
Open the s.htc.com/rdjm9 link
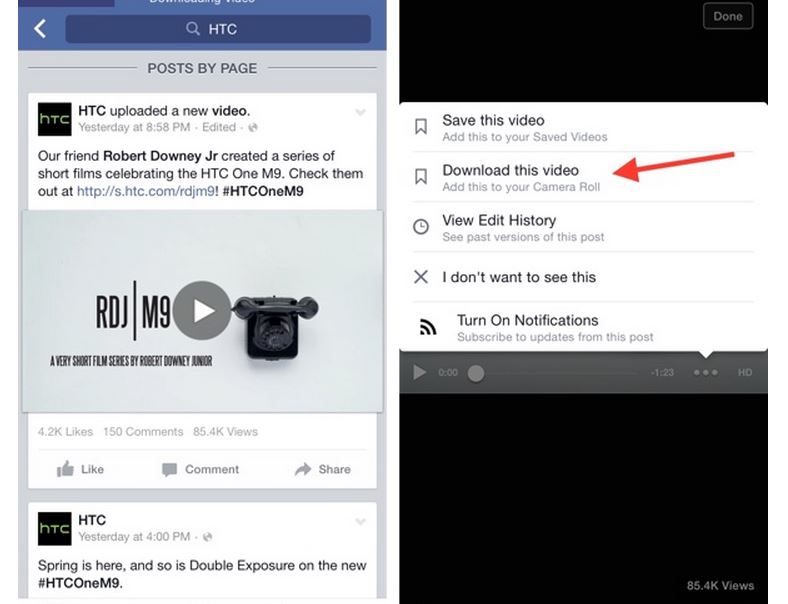[146, 191]
